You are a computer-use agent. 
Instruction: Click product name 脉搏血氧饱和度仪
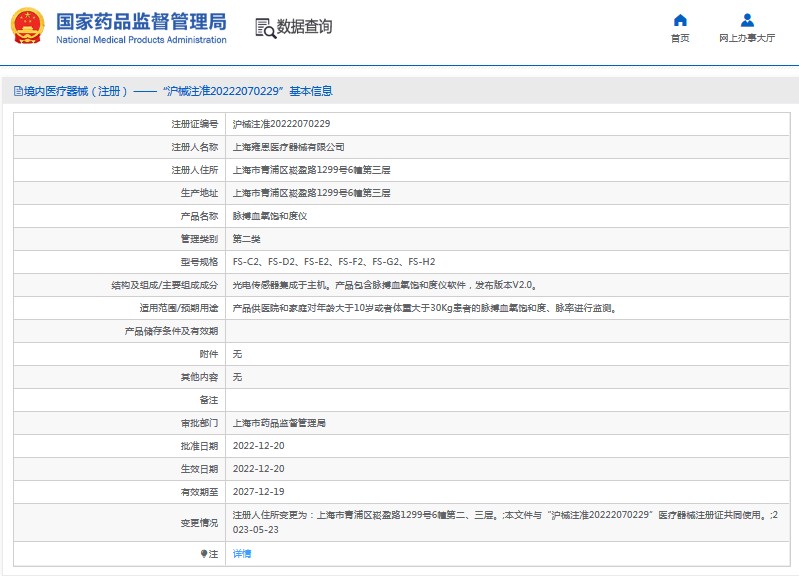click(x=270, y=216)
